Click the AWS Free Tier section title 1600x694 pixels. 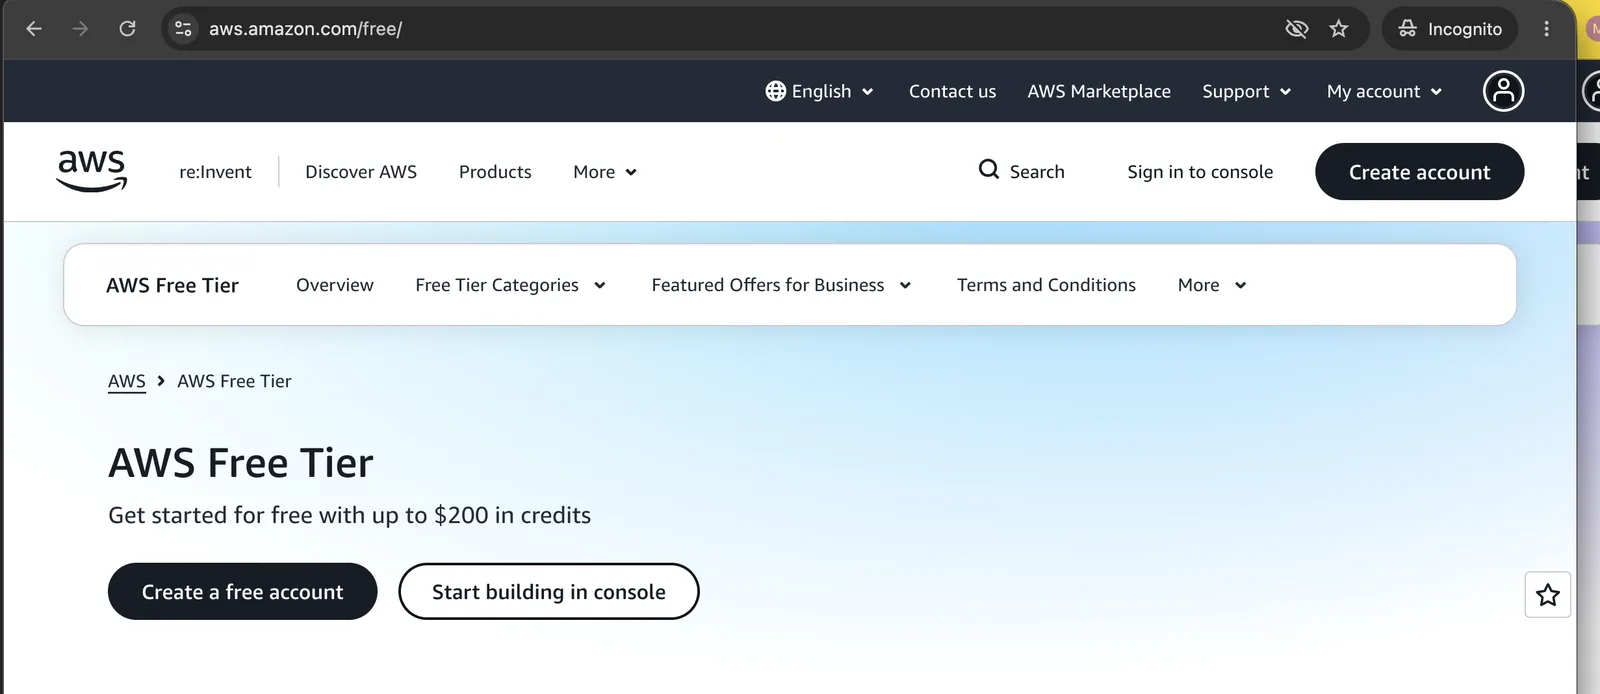click(x=172, y=285)
